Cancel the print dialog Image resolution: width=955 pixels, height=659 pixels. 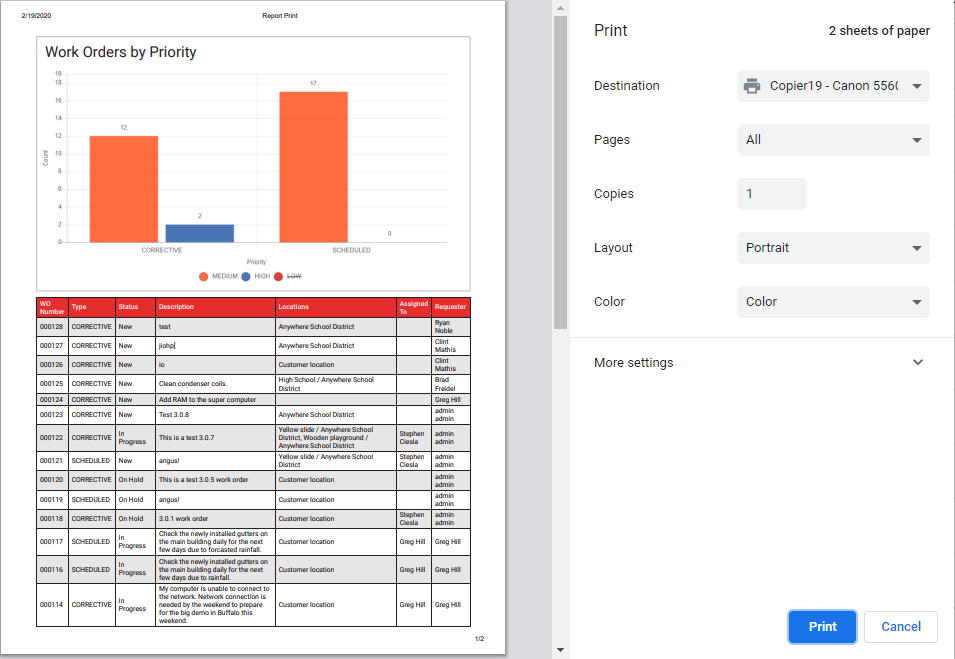901,627
